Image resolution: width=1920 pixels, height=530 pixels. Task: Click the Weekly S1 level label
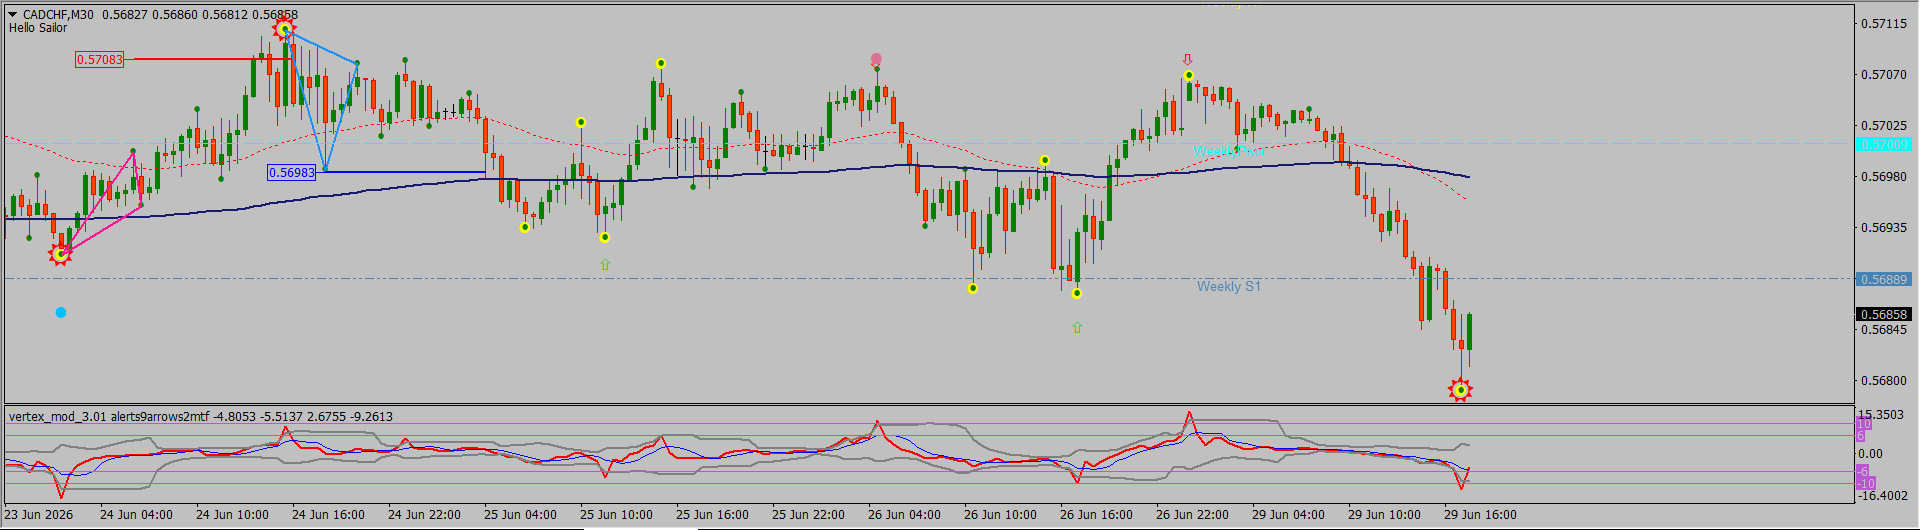[x=1229, y=287]
